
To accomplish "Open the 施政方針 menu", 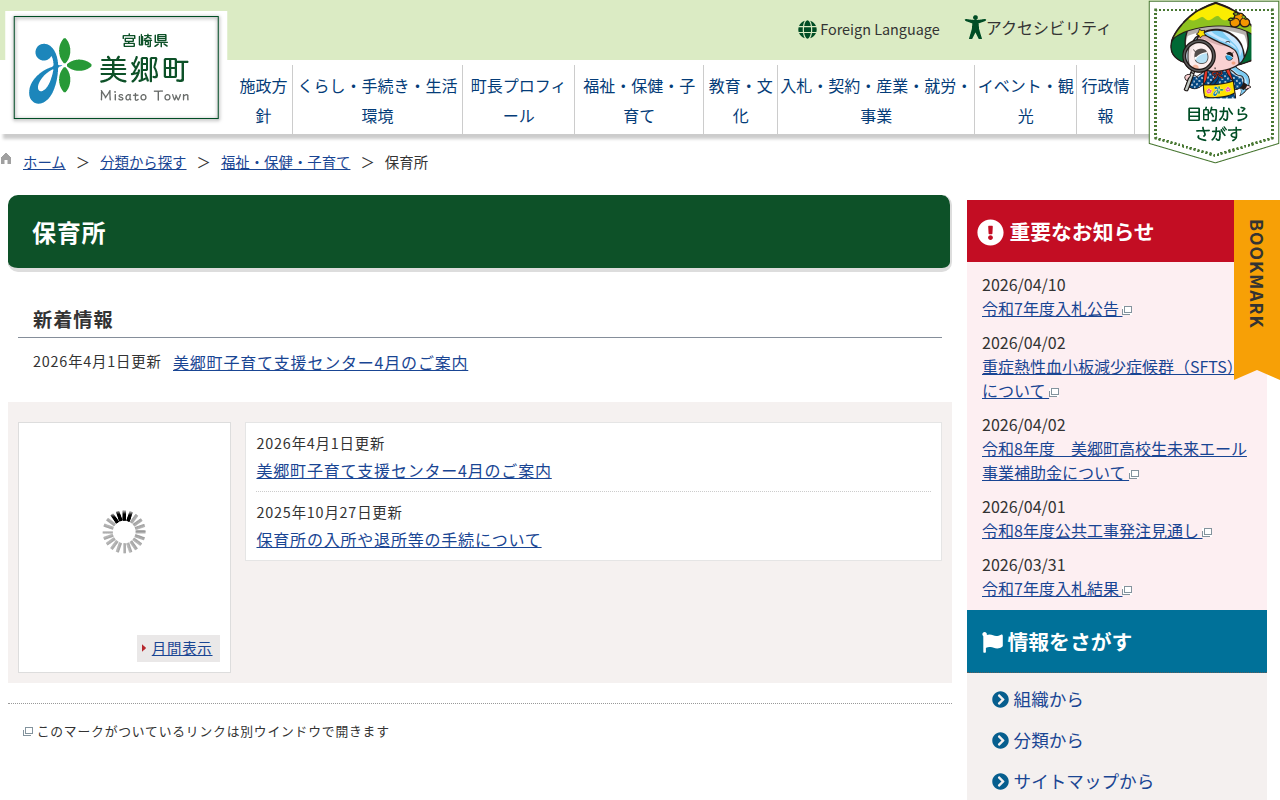I will tap(263, 101).
